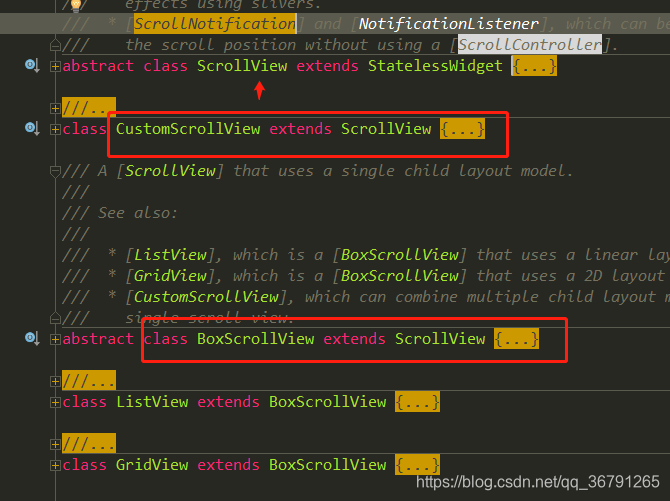
Task: Click the ScrollController reference in comment
Action: (530, 44)
